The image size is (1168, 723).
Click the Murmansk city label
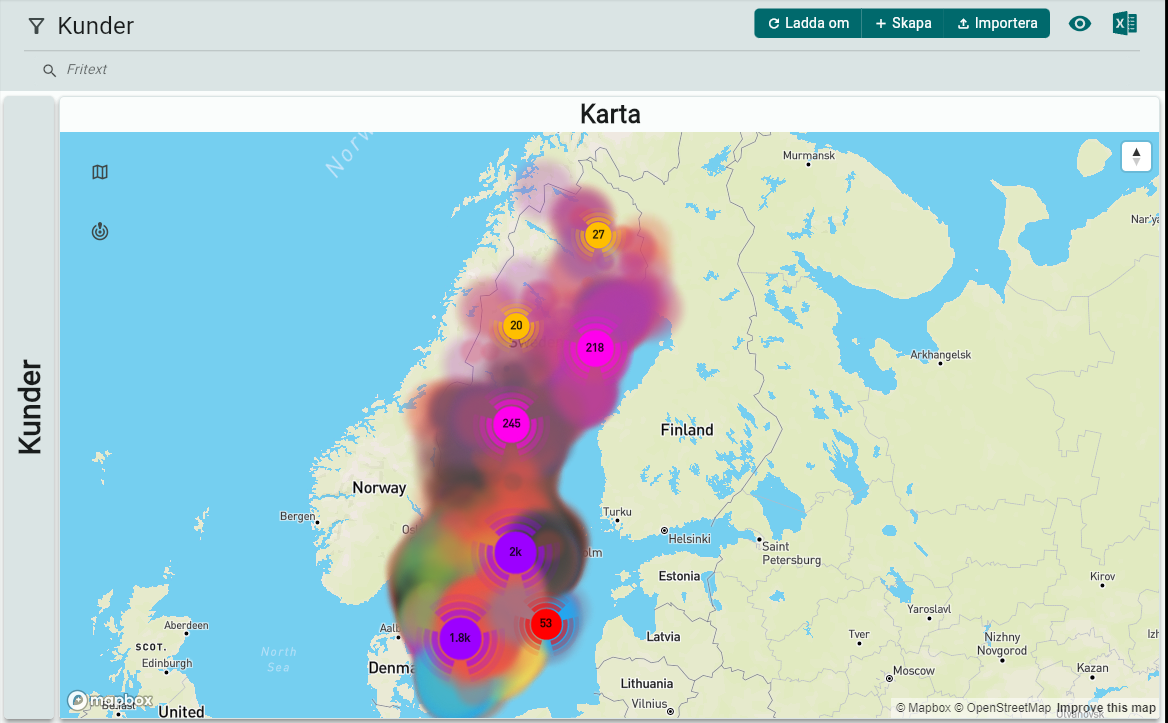coord(808,156)
